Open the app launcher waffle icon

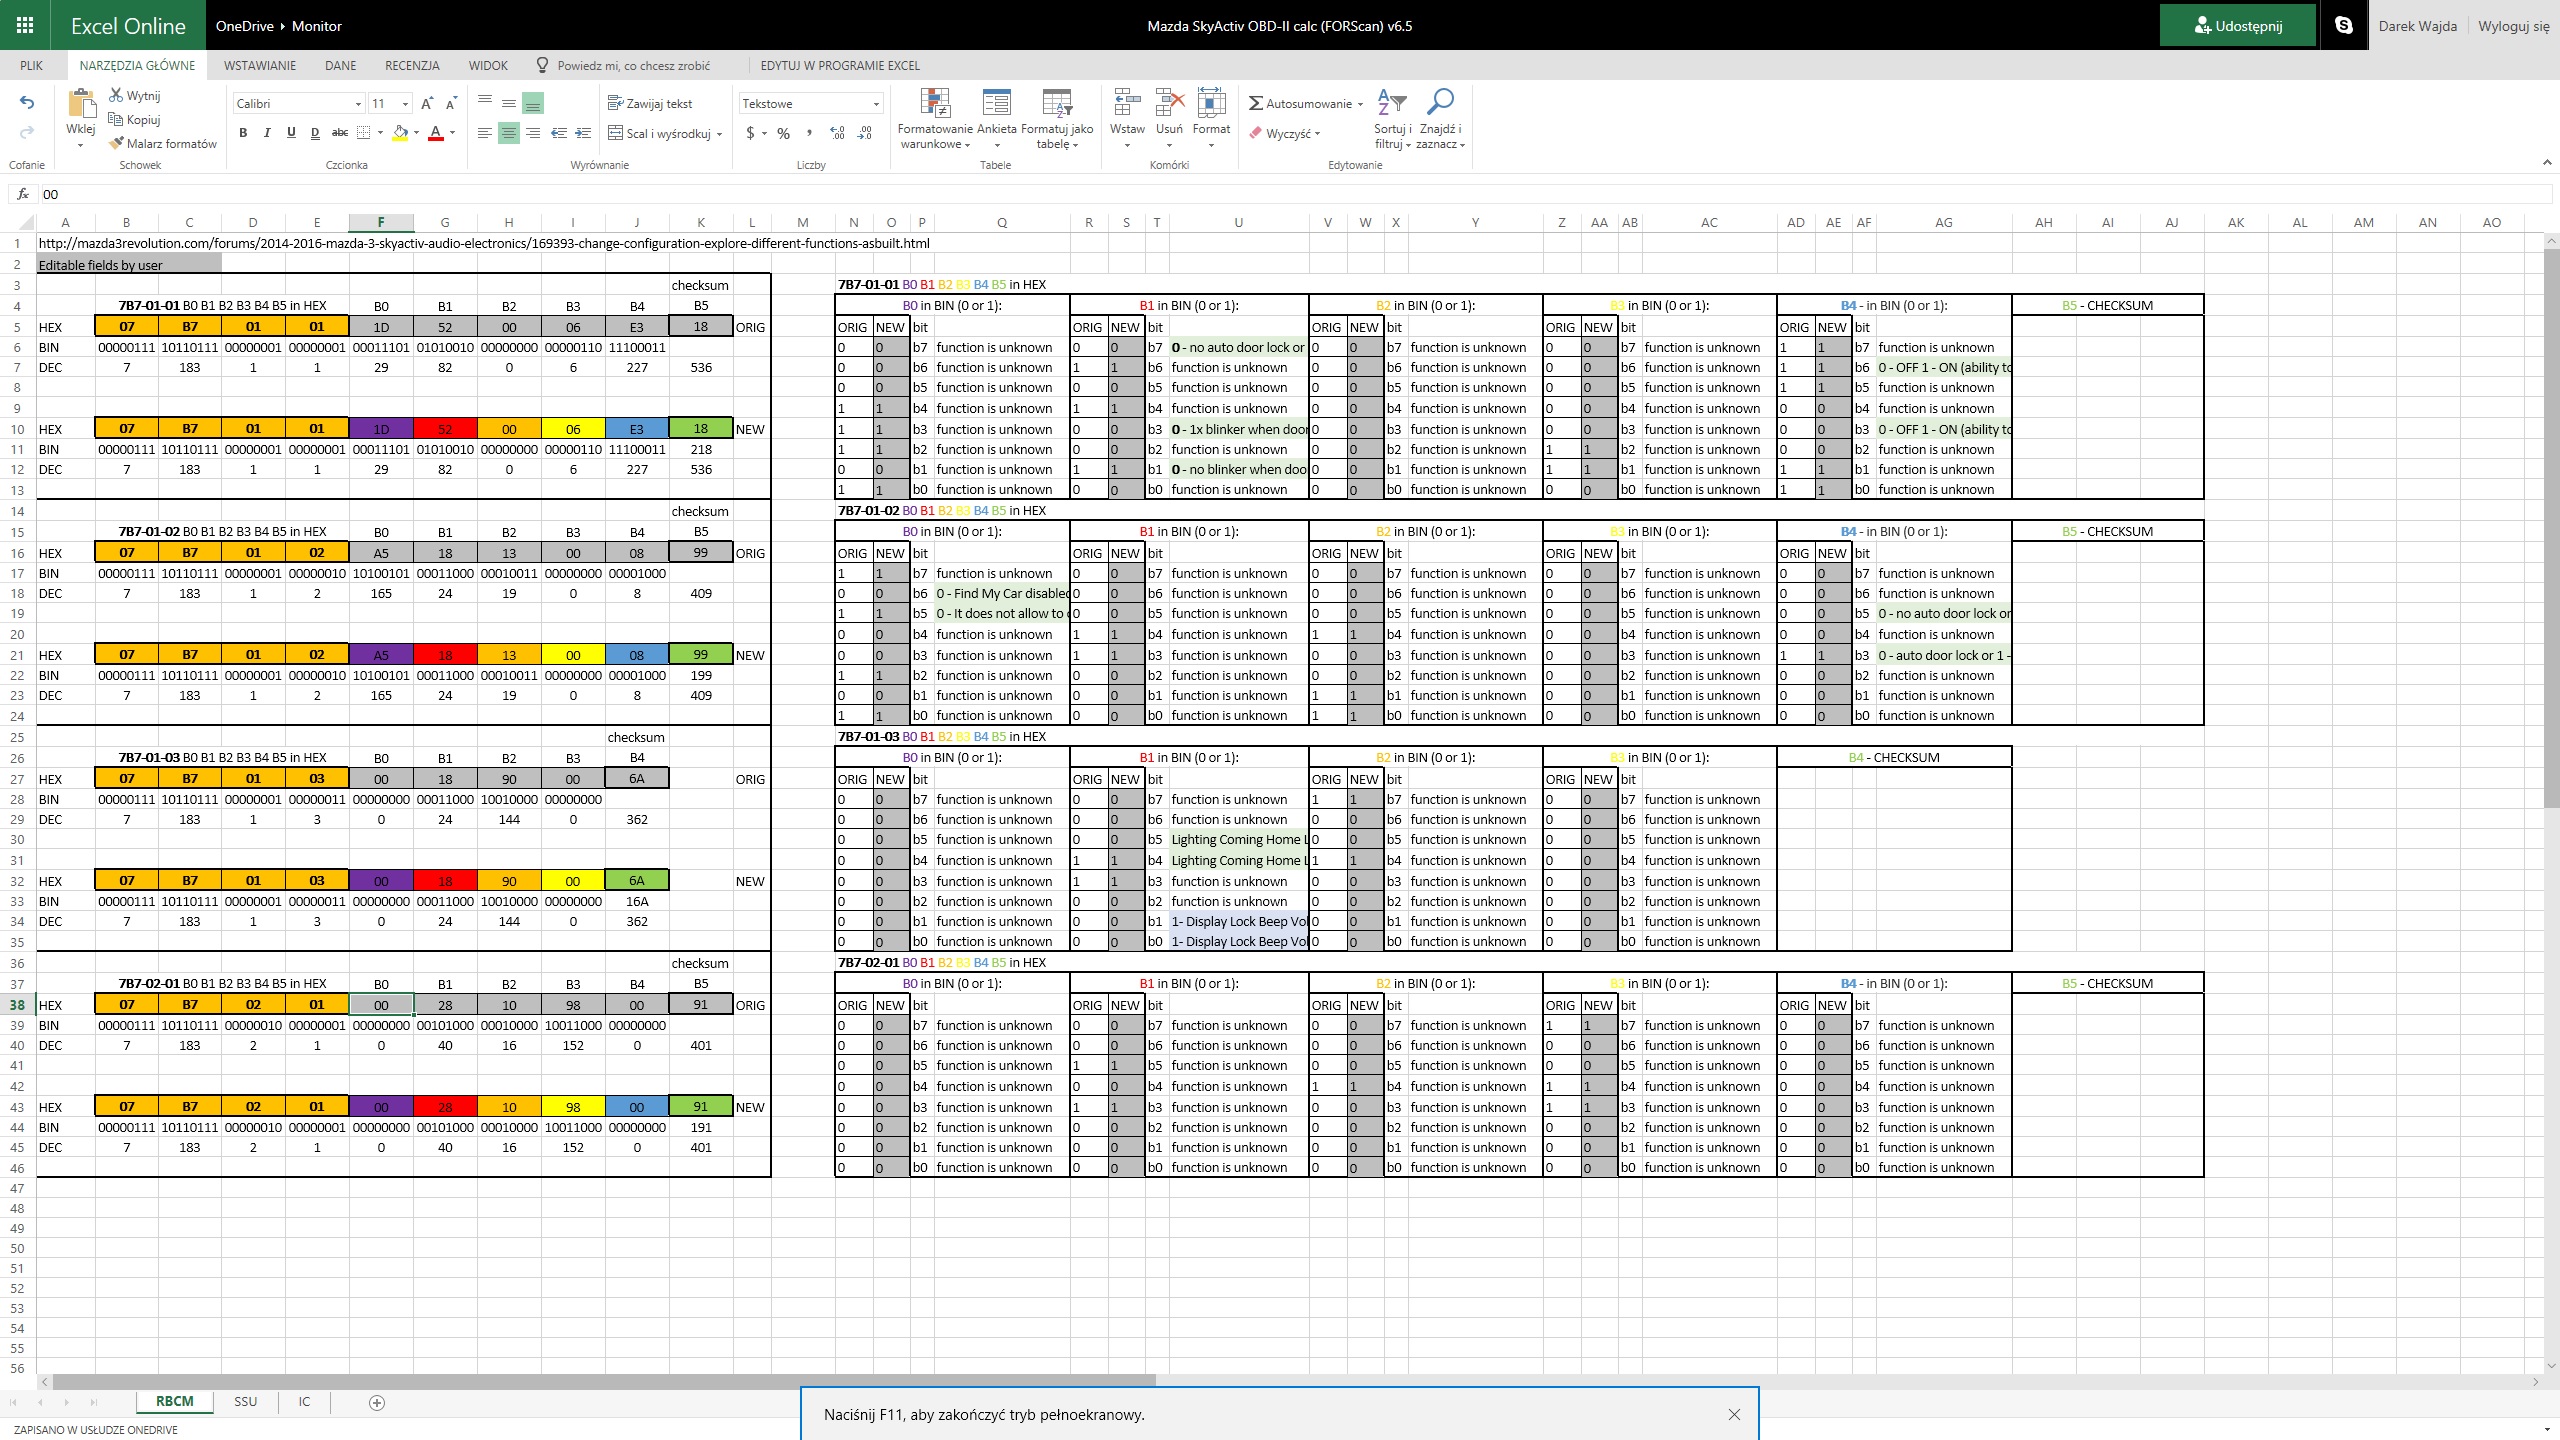25,26
